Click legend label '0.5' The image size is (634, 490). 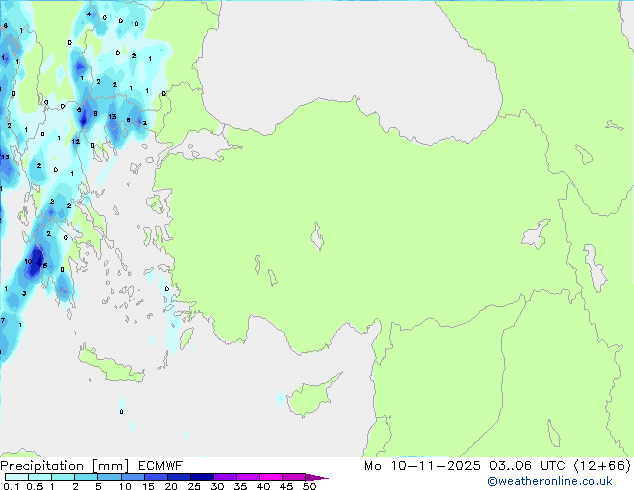coord(35,486)
